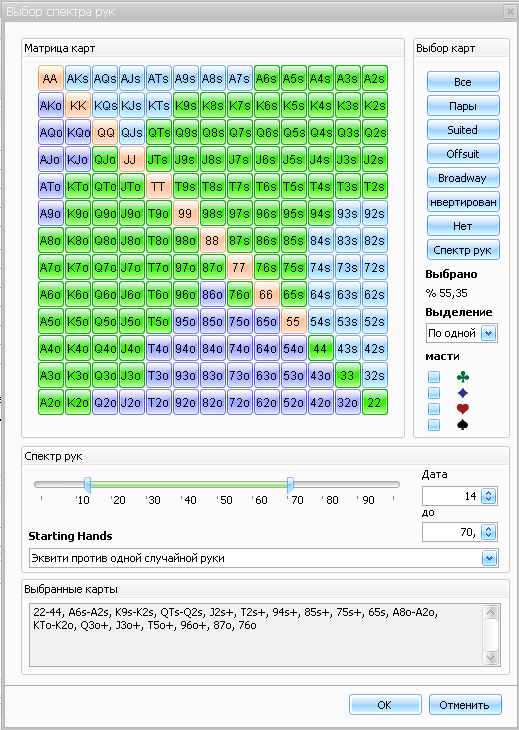Image resolution: width=519 pixels, height=730 pixels.
Task: Click down arrow of selected cards scrollbar
Action: (x=491, y=657)
